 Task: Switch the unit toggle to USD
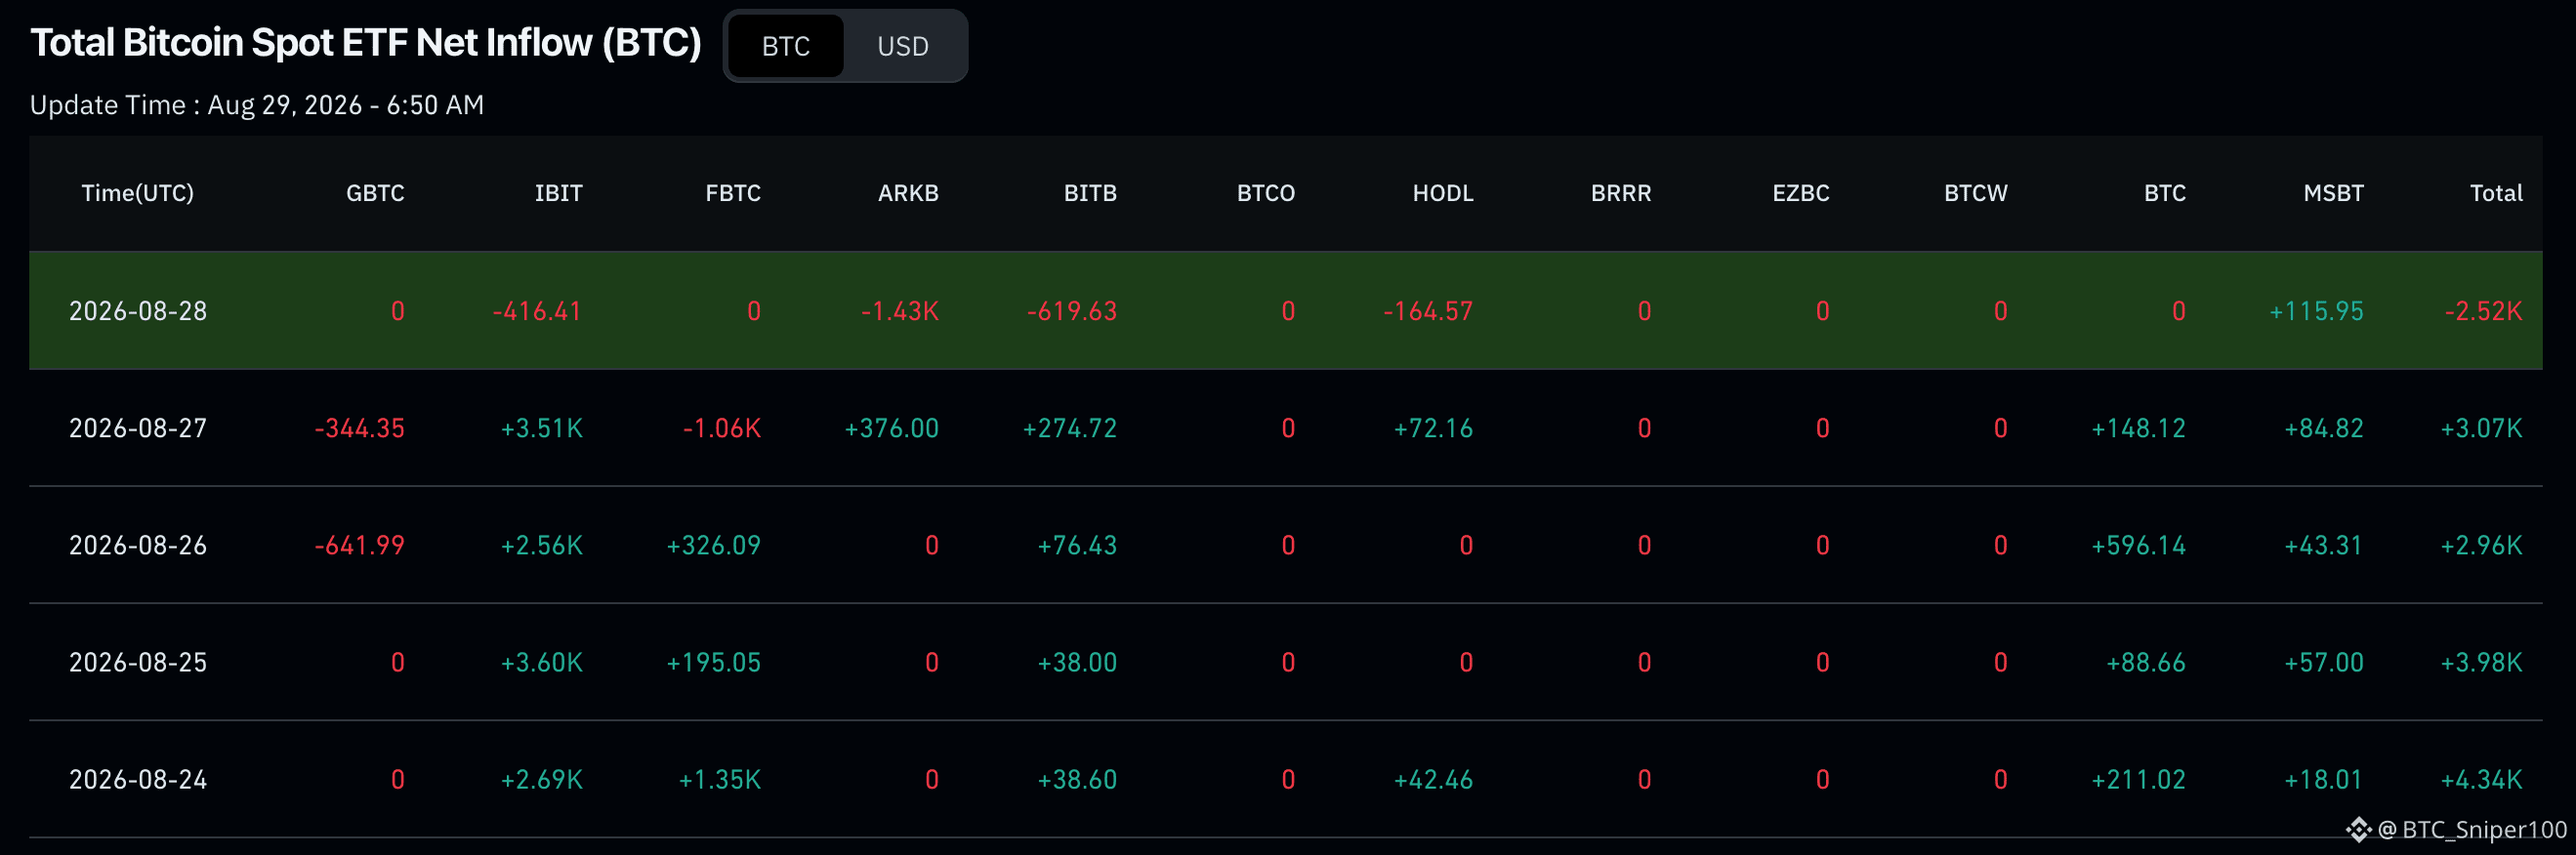click(902, 46)
